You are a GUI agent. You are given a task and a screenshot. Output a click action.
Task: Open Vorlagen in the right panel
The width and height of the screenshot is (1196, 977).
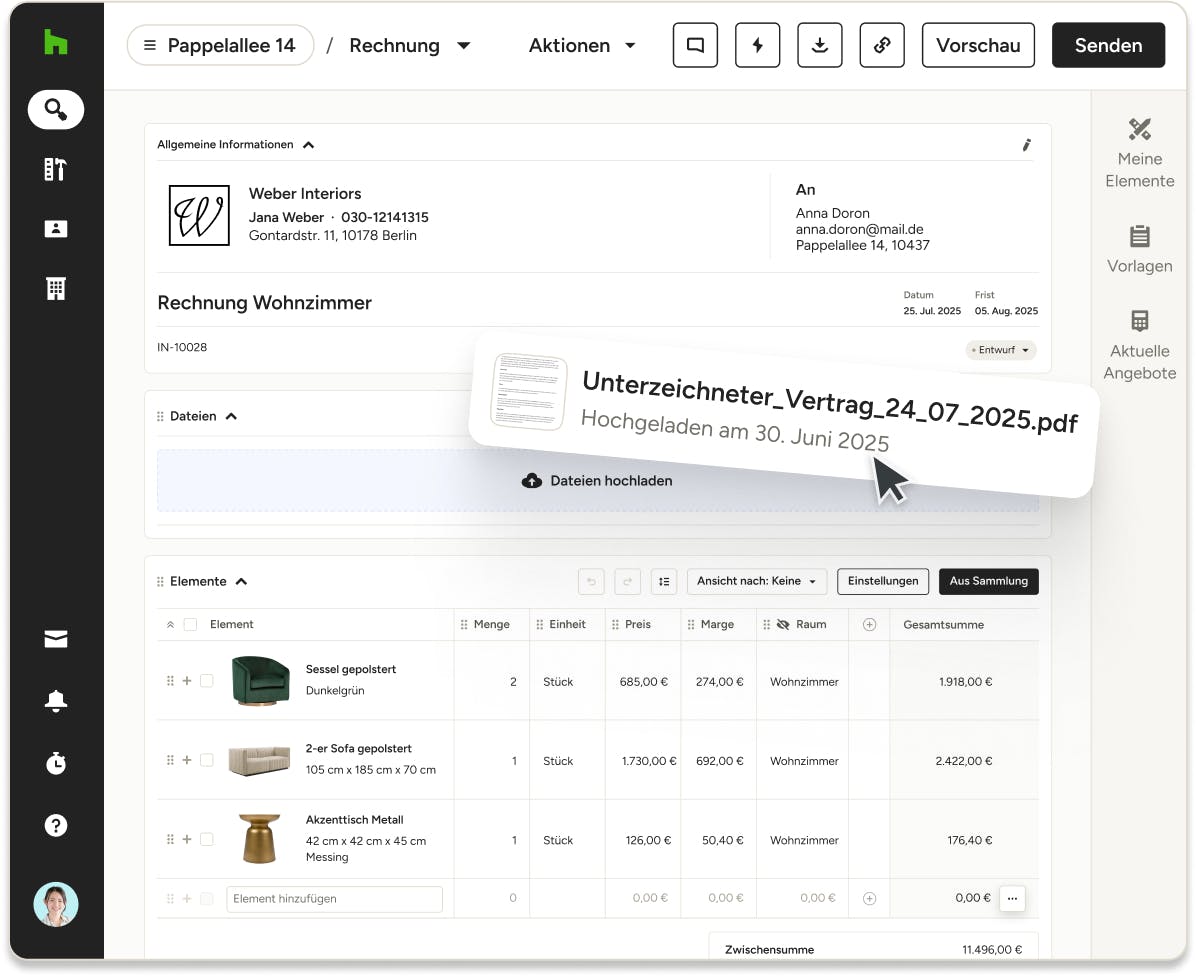pyautogui.click(x=1139, y=248)
